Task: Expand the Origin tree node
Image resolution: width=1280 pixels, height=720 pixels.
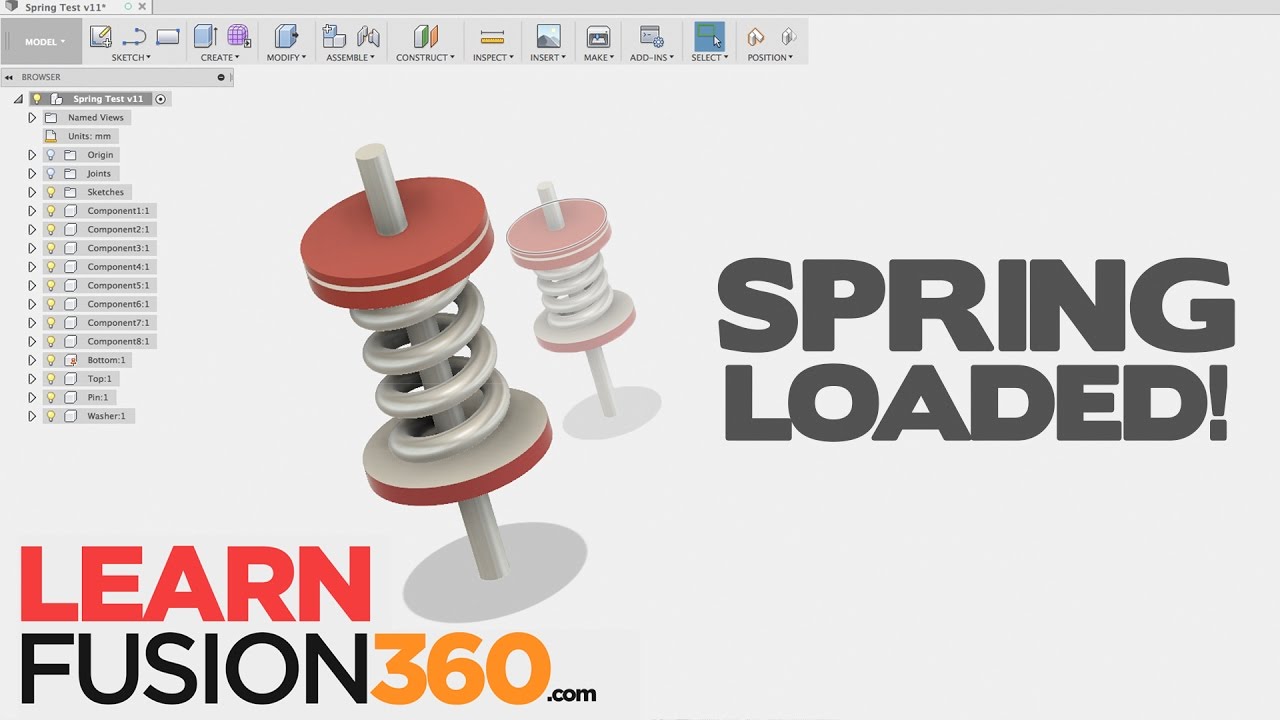Action: (32, 155)
